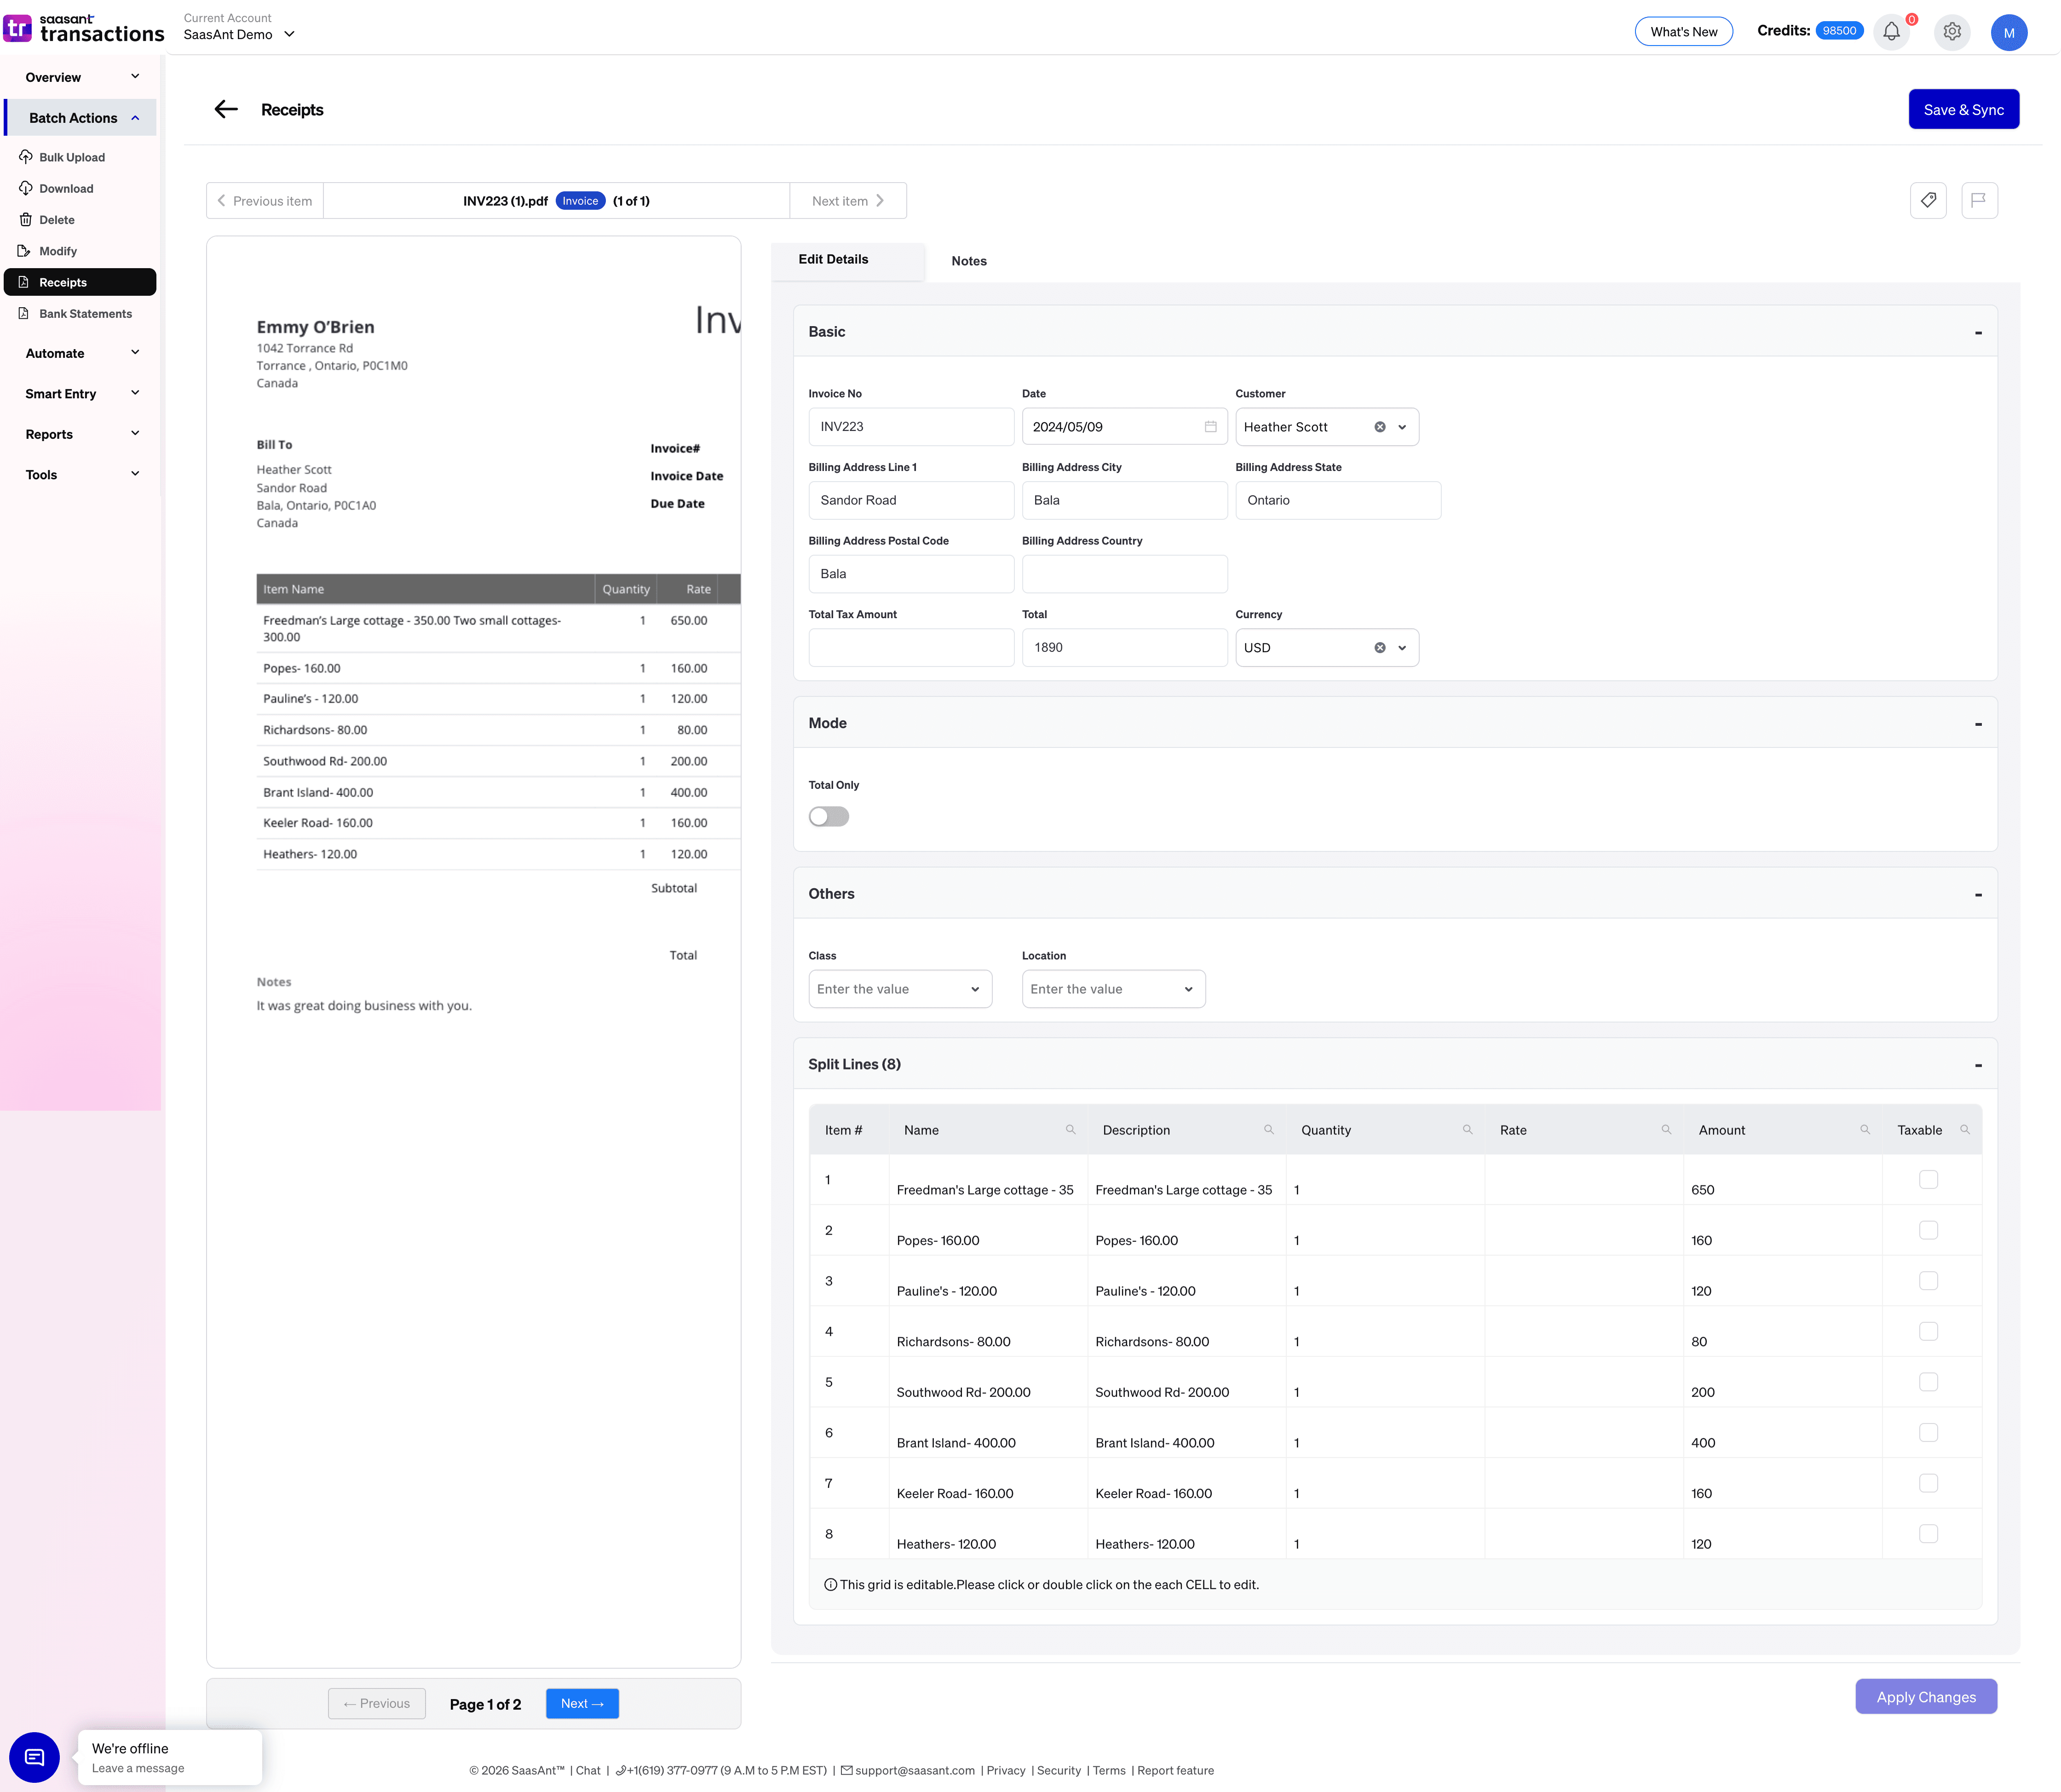This screenshot has height=1792, width=2061.
Task: Open the tag icon on the receipt toolbar
Action: (1928, 200)
